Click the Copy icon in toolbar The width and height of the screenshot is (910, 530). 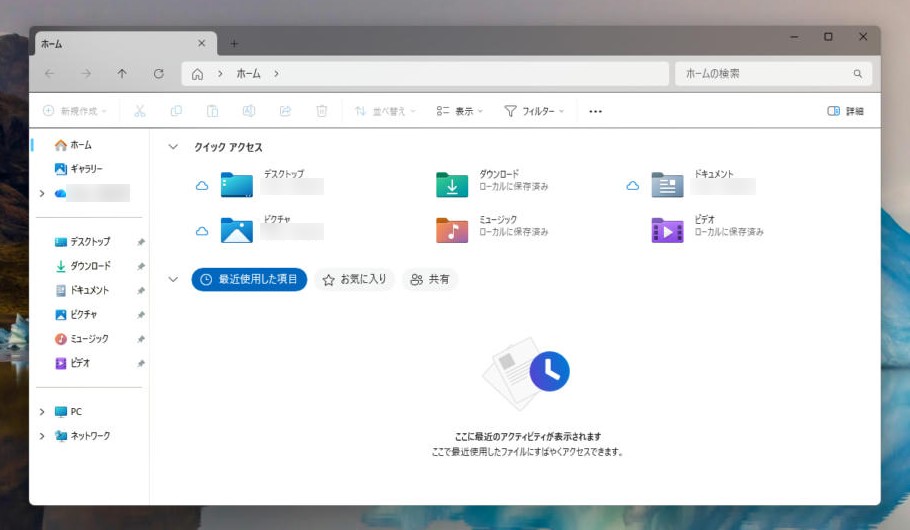coord(176,111)
